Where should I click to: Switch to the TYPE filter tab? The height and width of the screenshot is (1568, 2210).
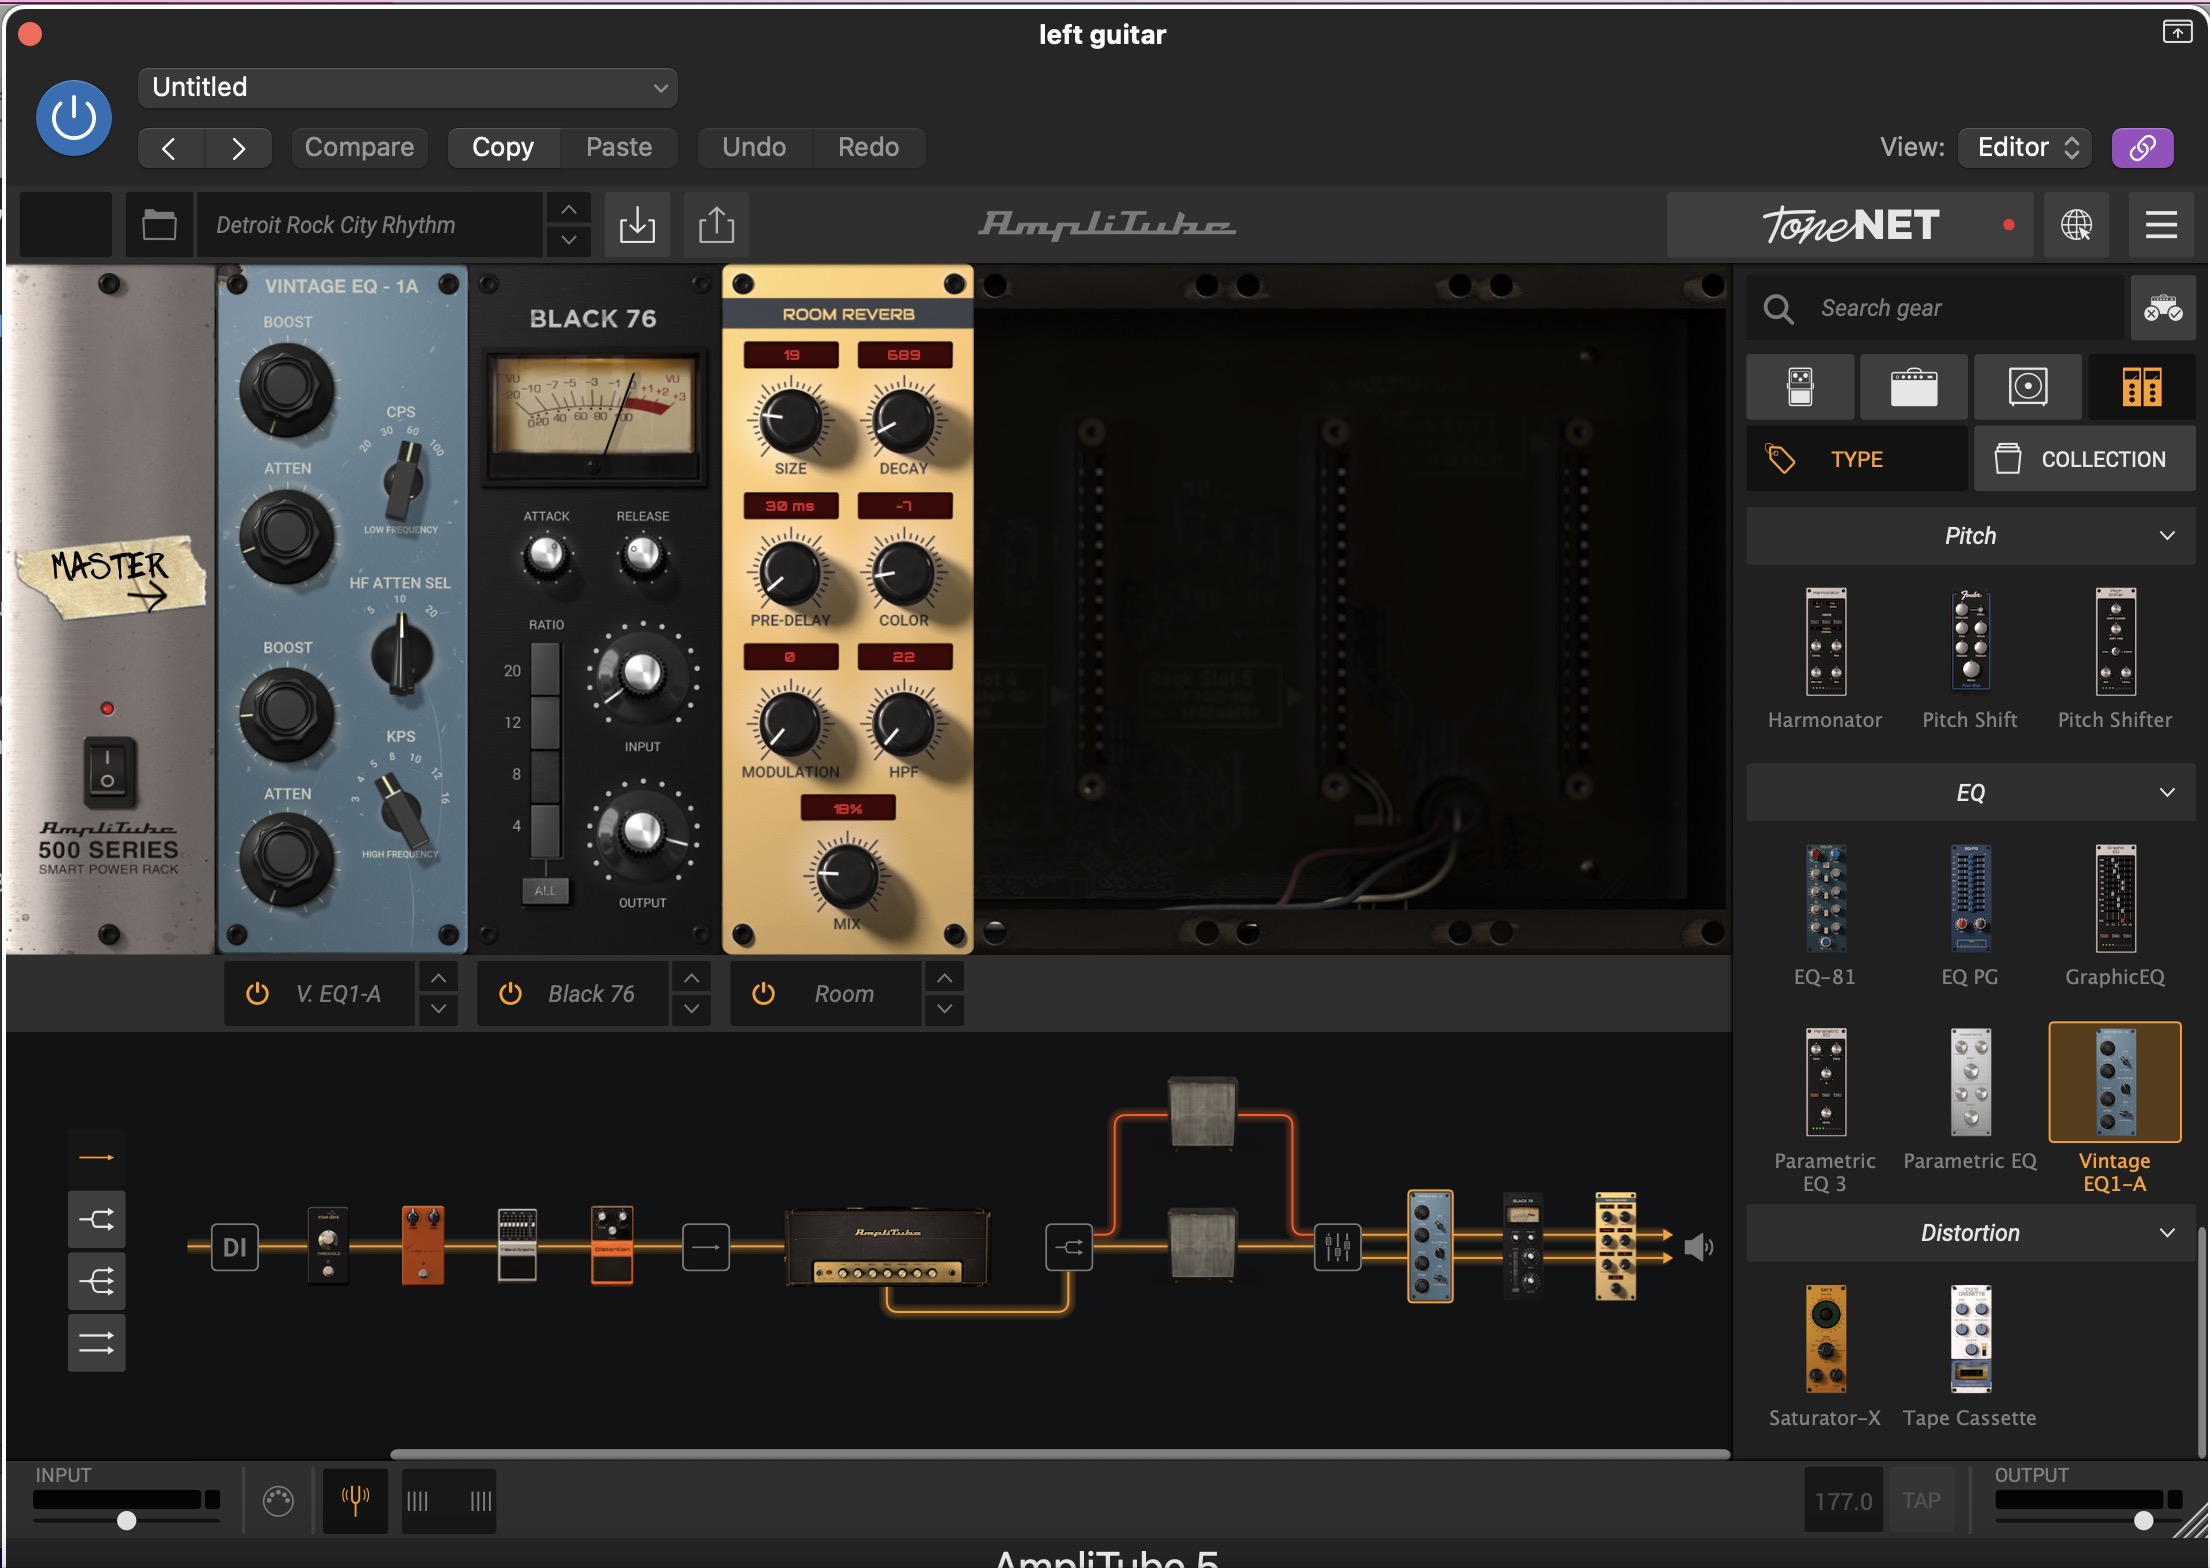point(1857,459)
